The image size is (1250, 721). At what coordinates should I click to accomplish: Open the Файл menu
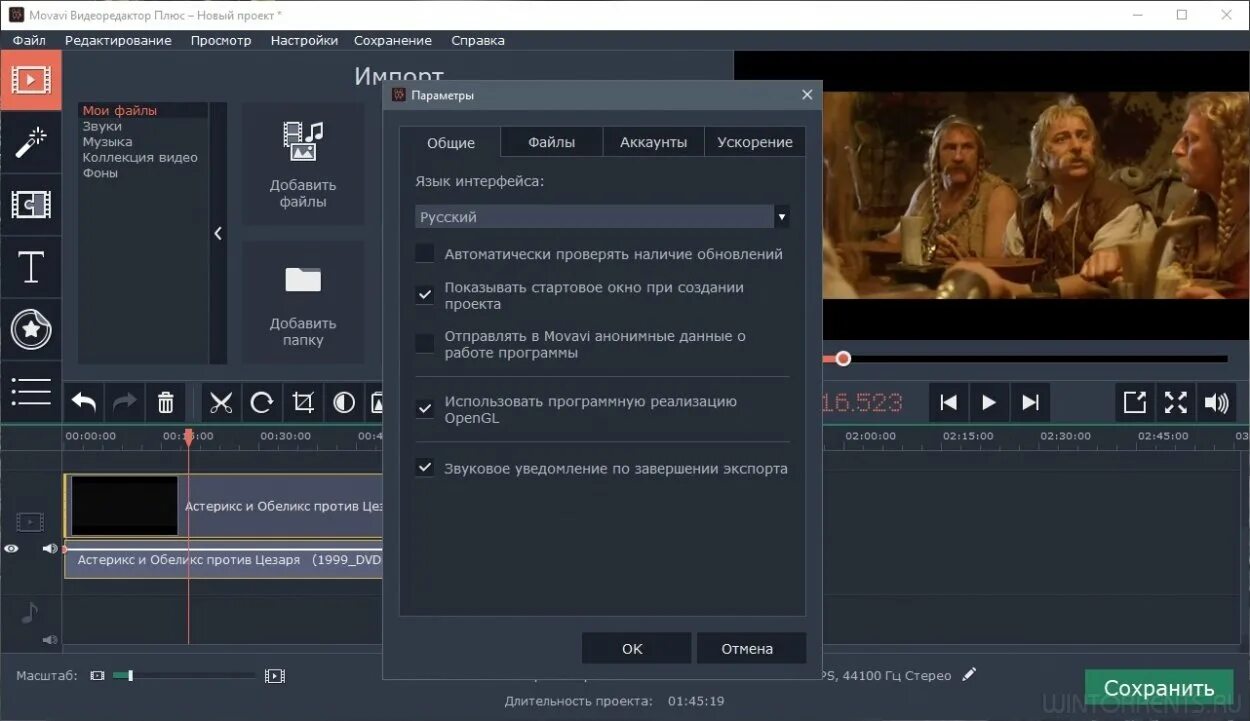click(x=29, y=40)
